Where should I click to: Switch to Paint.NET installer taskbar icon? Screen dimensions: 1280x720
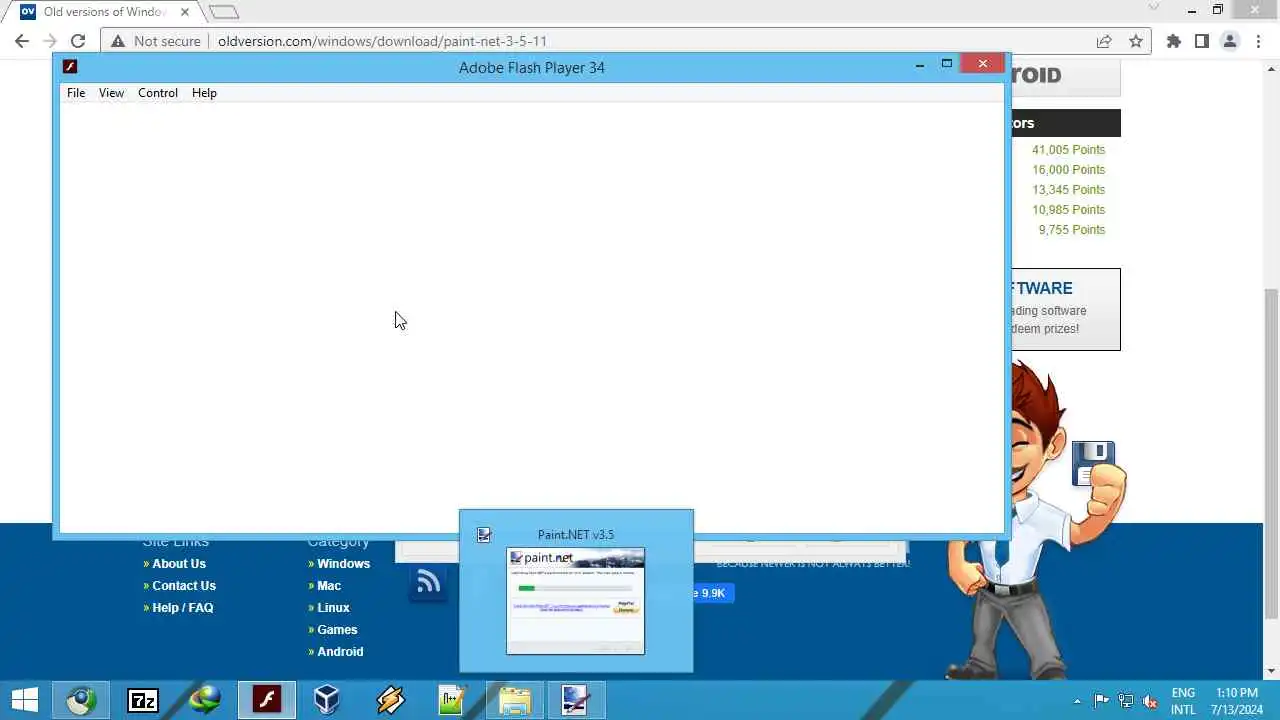pos(575,700)
